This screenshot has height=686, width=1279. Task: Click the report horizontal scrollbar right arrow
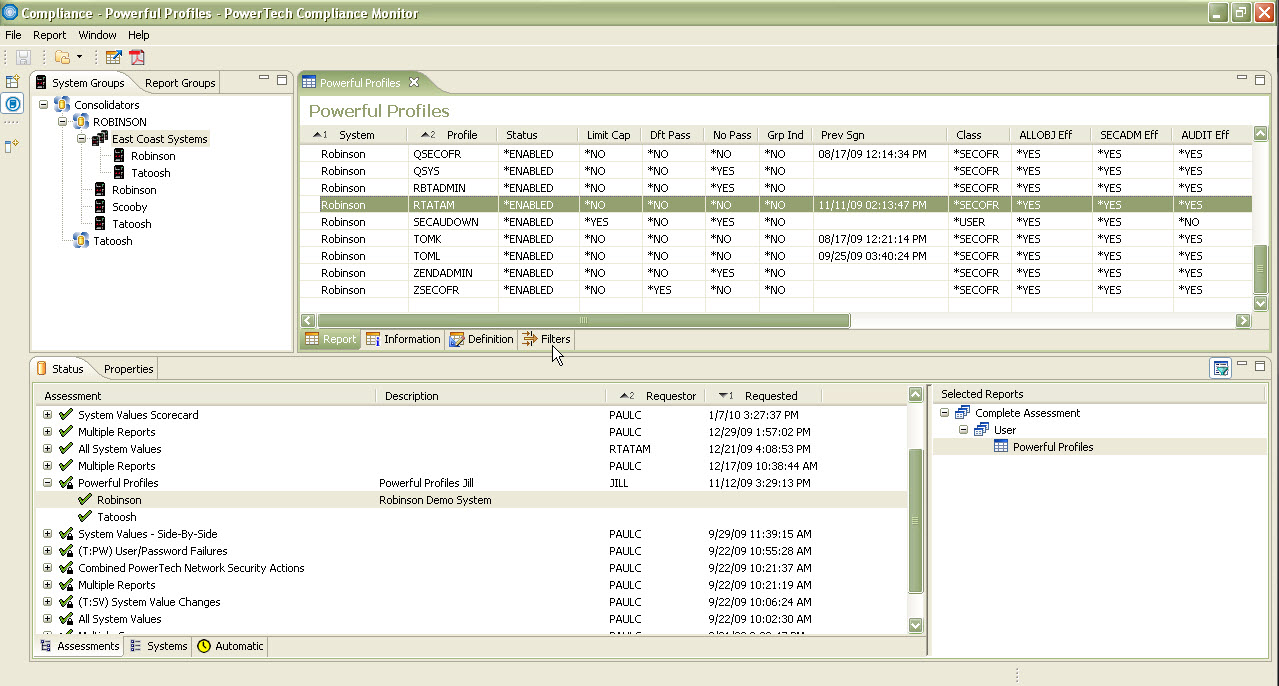tap(1243, 321)
